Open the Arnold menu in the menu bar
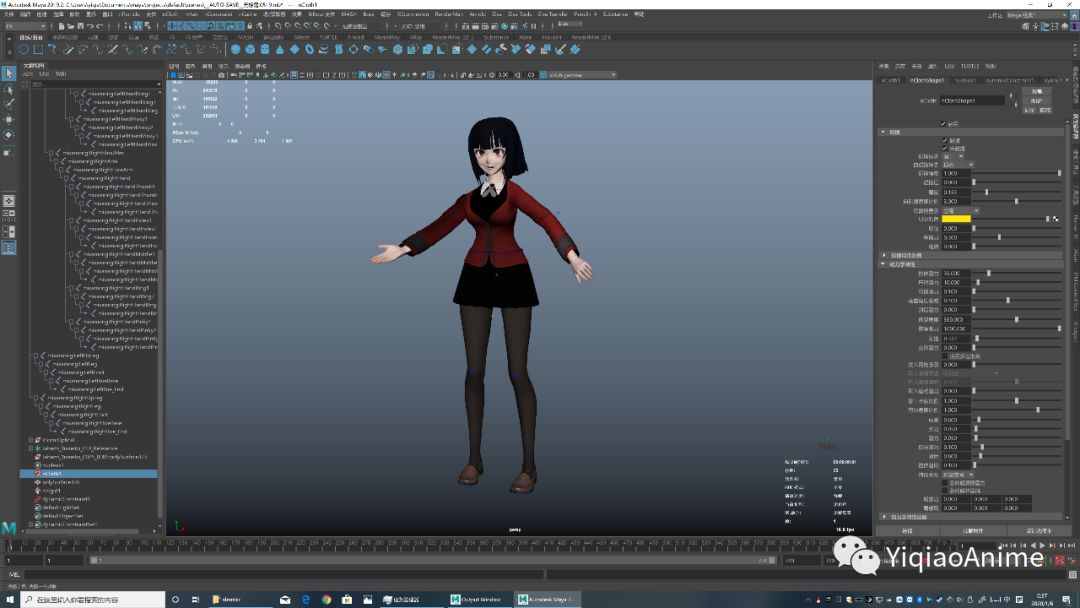 tap(477, 14)
